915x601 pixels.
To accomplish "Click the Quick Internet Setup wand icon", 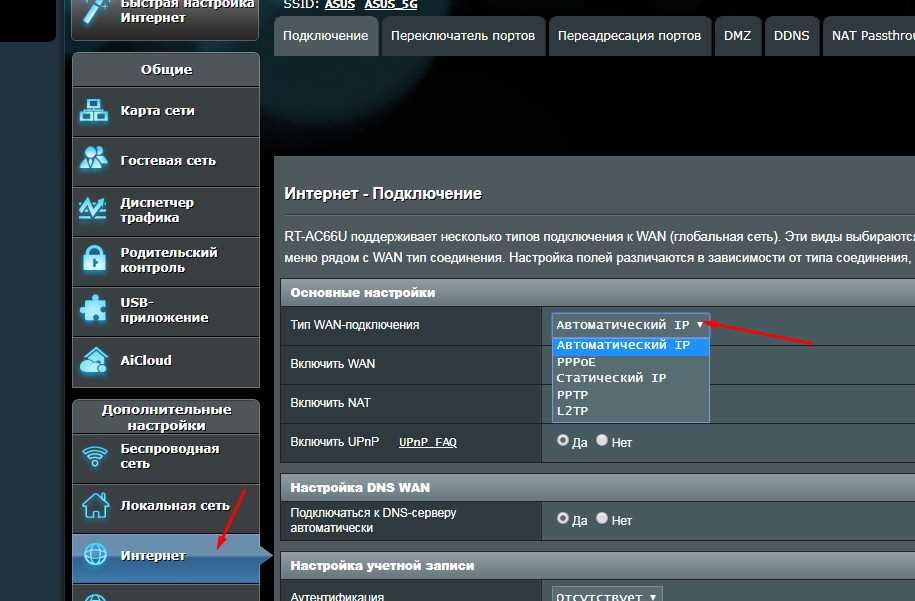I will pyautogui.click(x=95, y=12).
